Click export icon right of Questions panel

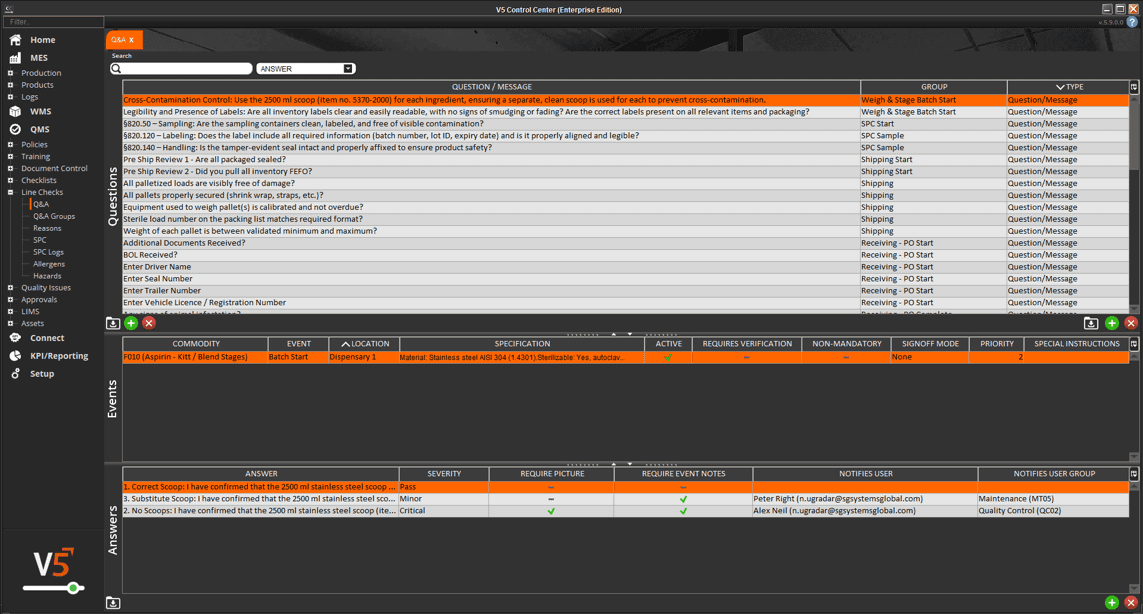1091,323
